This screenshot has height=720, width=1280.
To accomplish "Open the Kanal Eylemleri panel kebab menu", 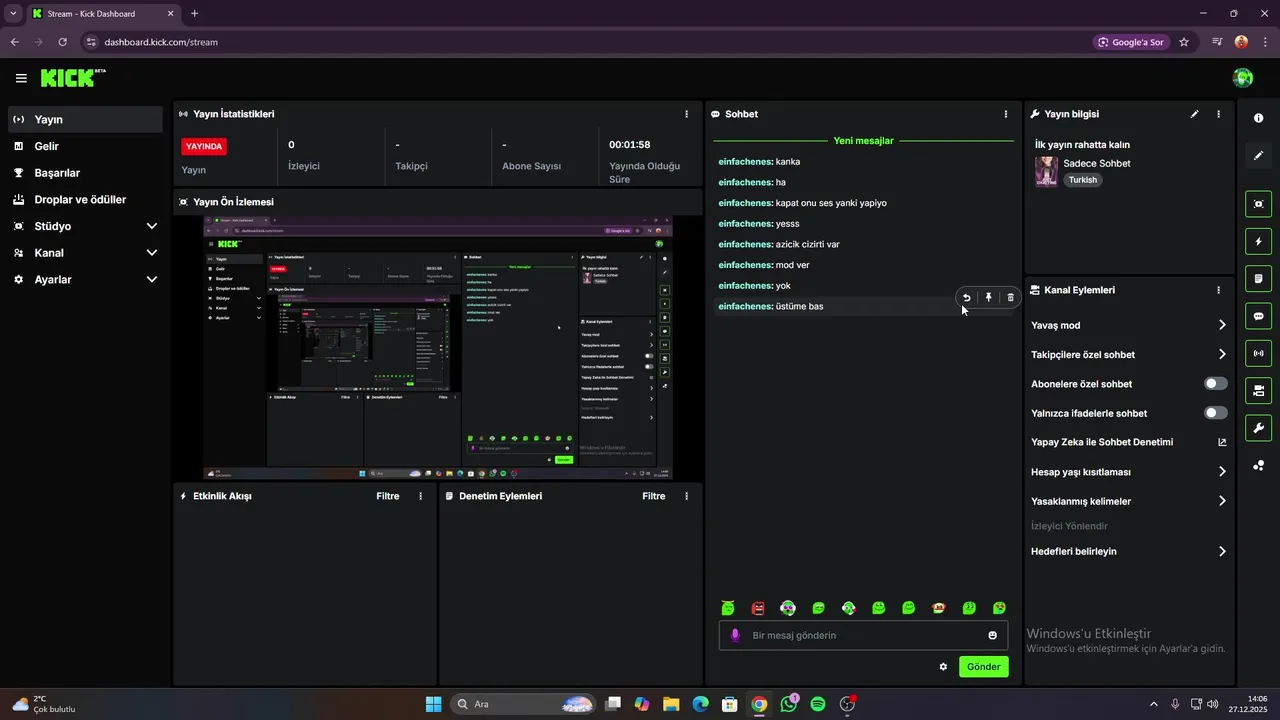I will [1218, 290].
